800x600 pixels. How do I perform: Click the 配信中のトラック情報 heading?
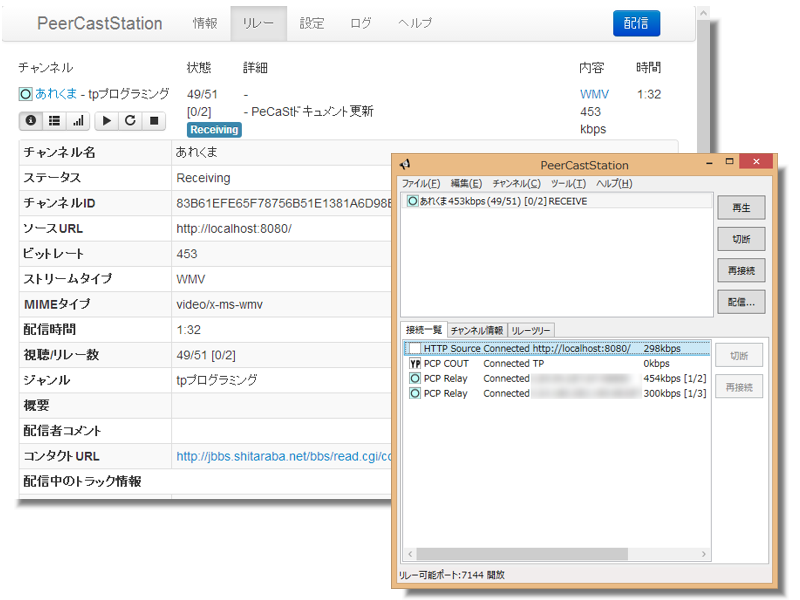(82, 482)
